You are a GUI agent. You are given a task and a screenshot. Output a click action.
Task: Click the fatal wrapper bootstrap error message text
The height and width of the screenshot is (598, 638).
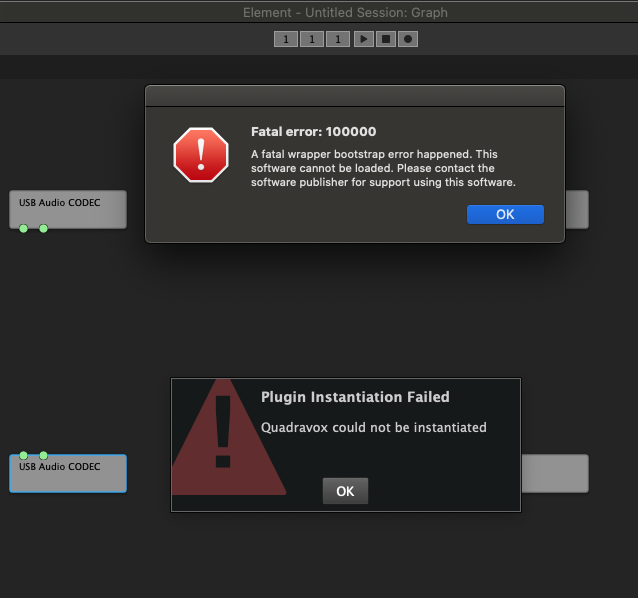tap(383, 168)
